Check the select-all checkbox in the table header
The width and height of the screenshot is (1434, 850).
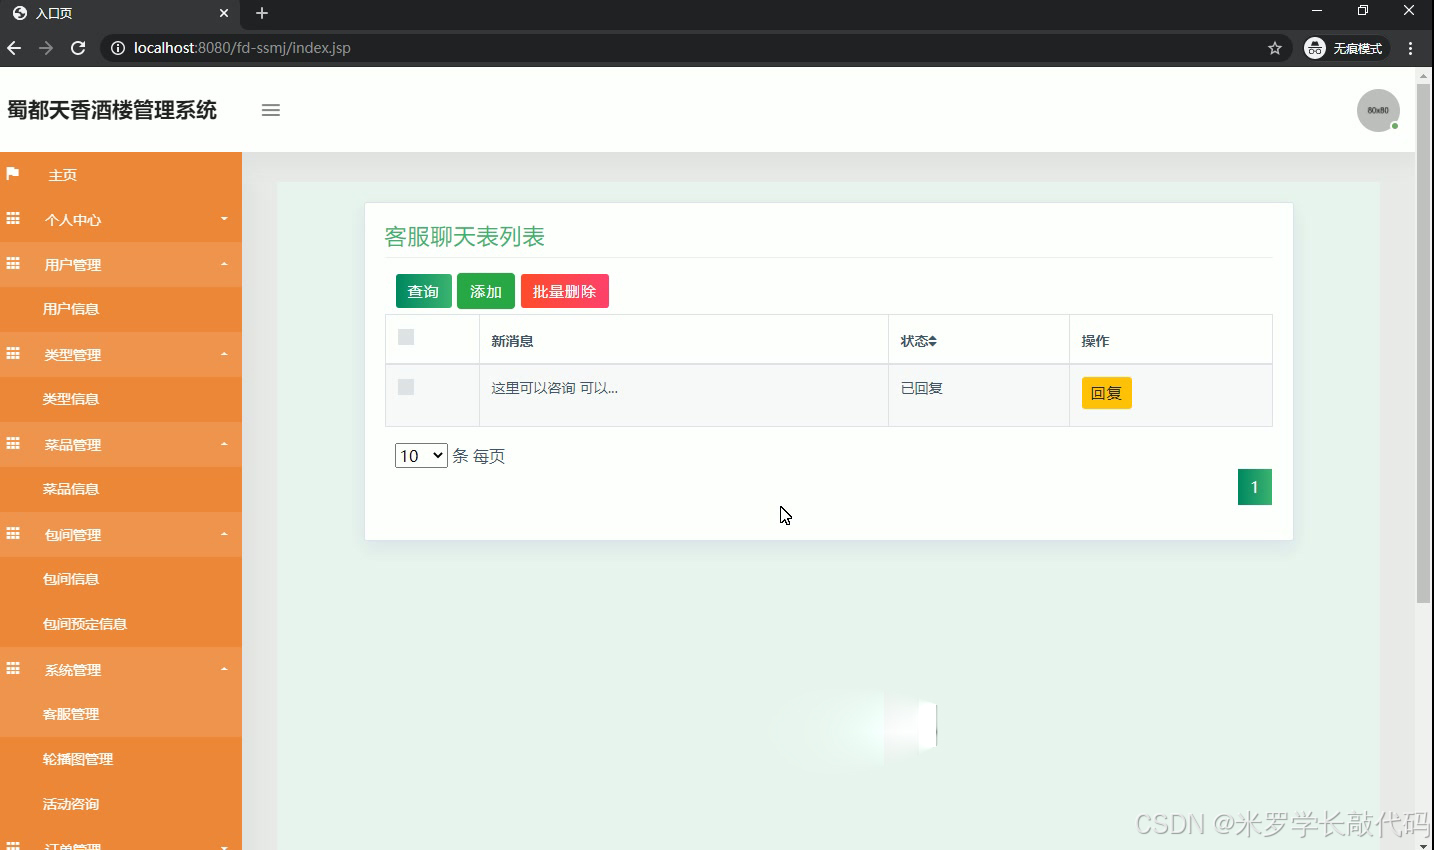(x=405, y=337)
